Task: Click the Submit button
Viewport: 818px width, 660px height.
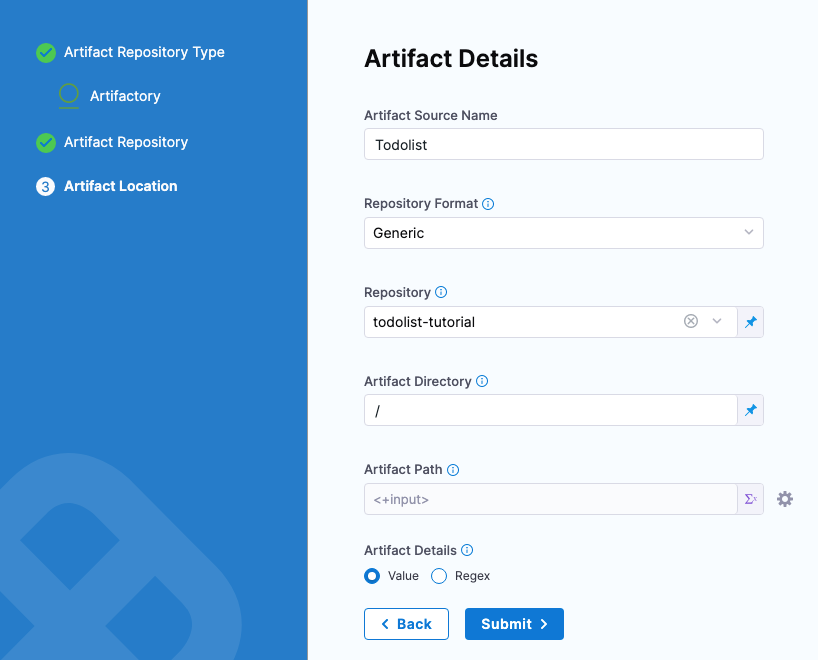Action: 514,624
